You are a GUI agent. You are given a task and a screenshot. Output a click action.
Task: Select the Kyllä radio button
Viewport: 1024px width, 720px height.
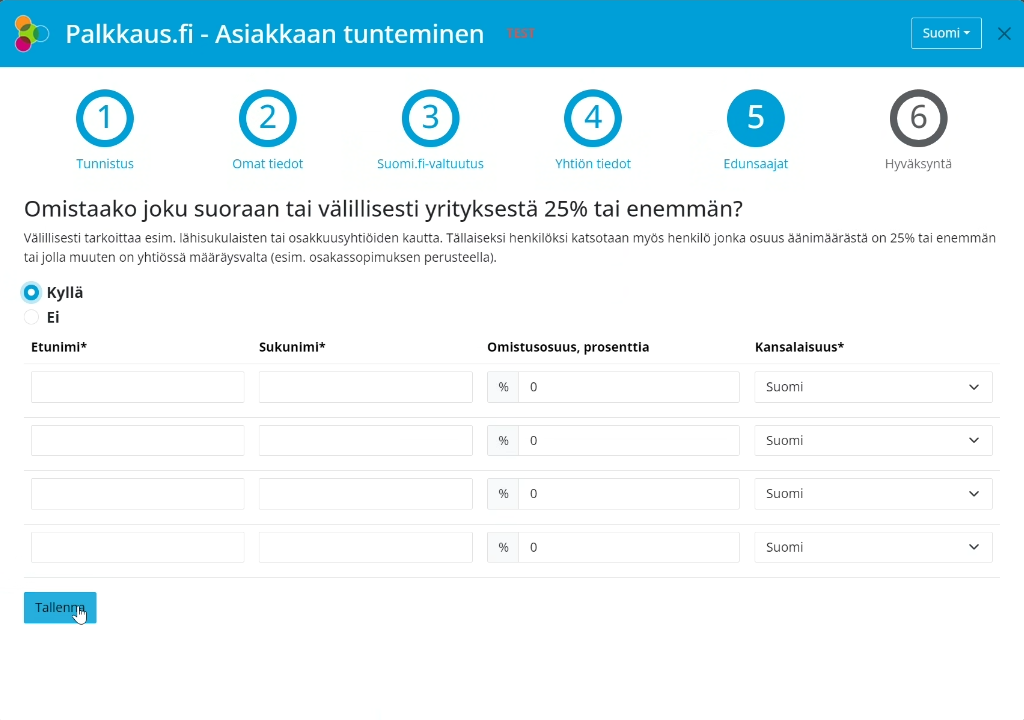pos(32,293)
